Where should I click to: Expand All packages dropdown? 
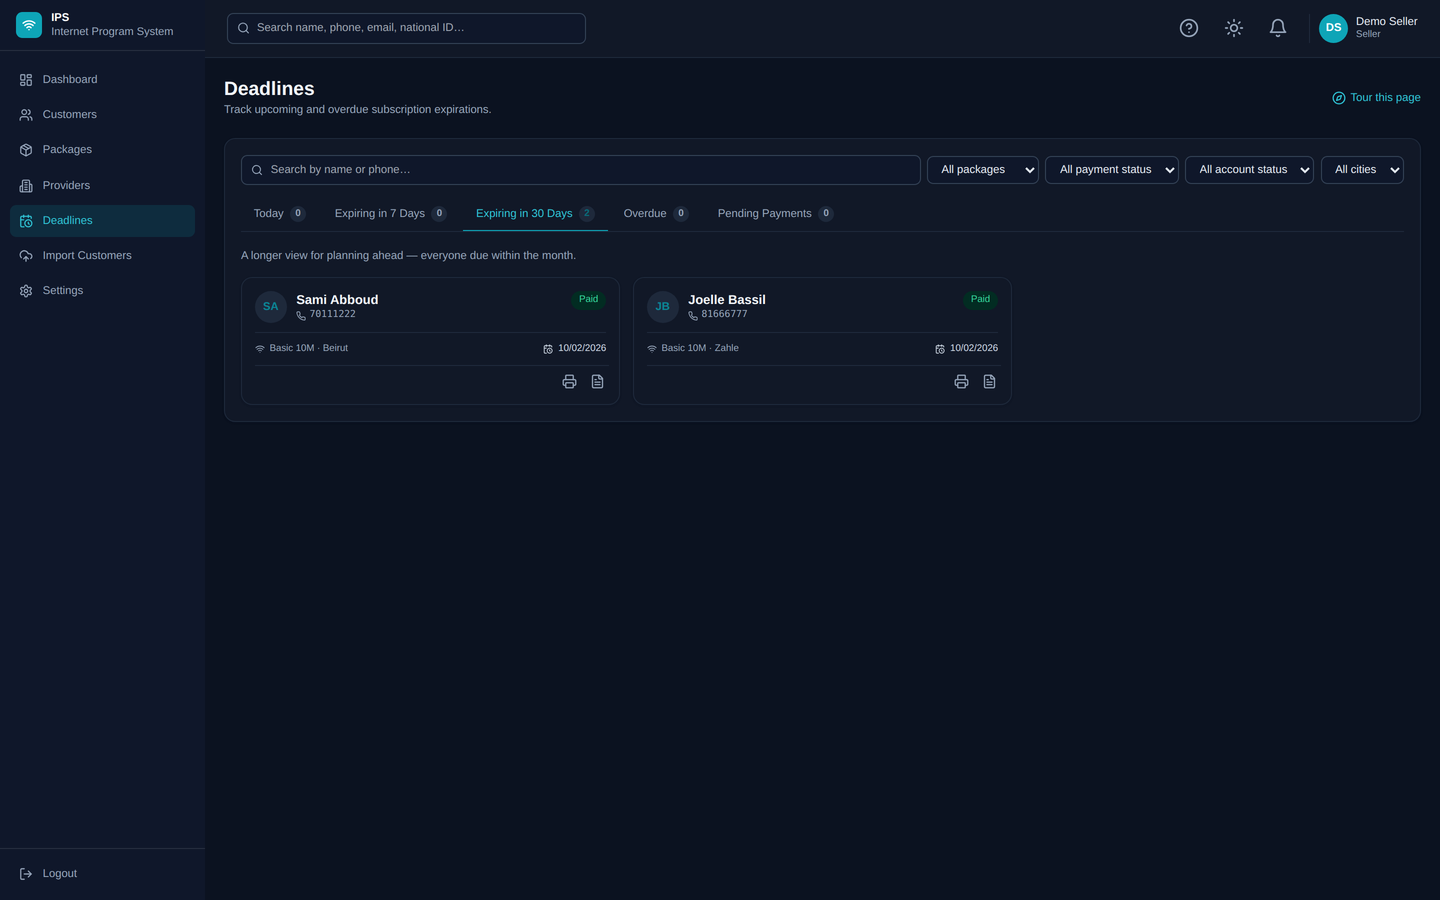click(x=983, y=170)
